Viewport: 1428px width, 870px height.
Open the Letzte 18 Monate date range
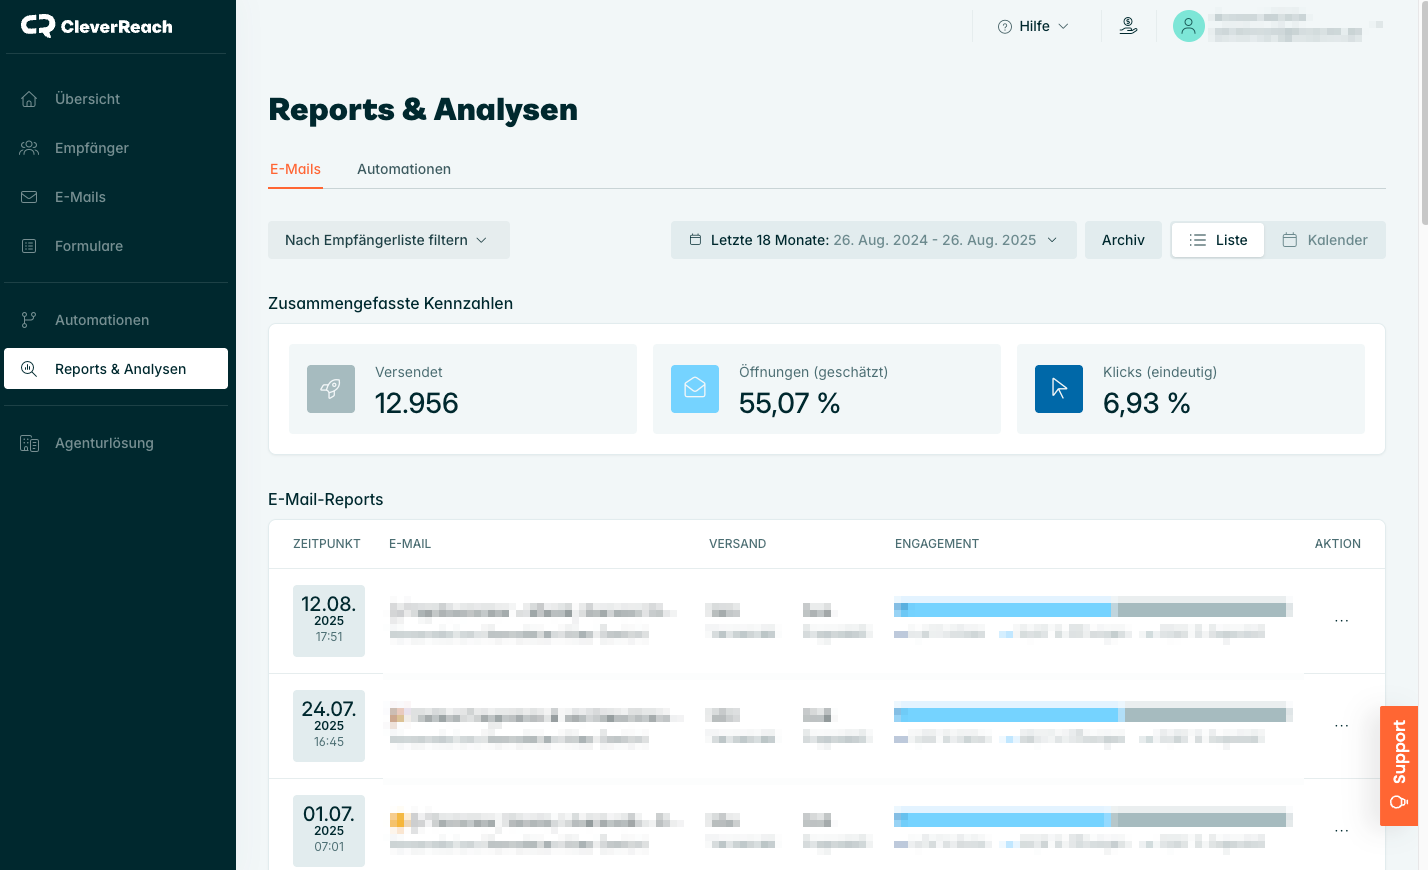click(873, 240)
